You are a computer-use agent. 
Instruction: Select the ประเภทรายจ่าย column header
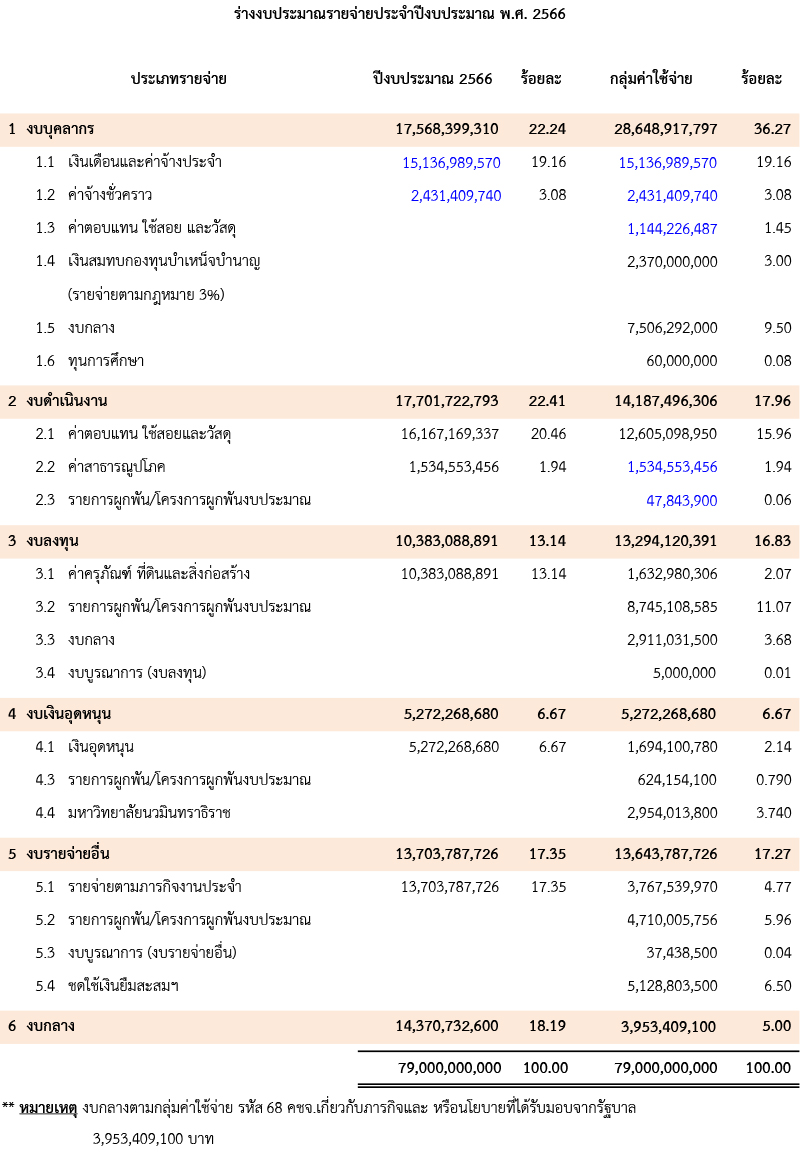(x=178, y=79)
